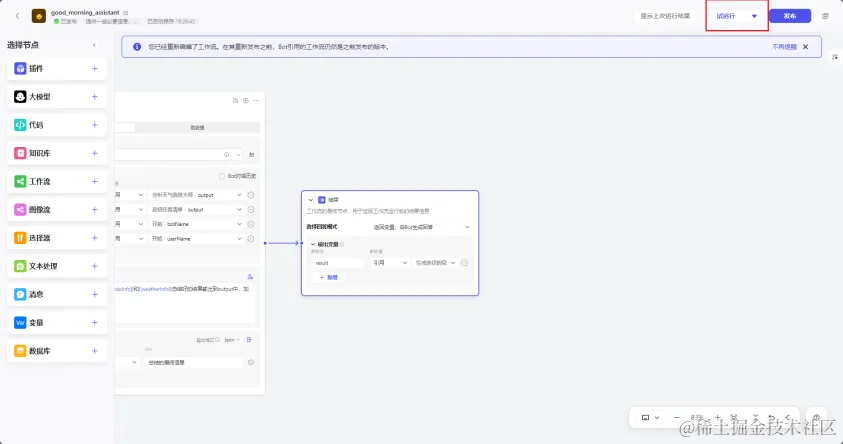843x444 pixels.
Task: Run the LLM node with play icon
Action: click(246, 101)
